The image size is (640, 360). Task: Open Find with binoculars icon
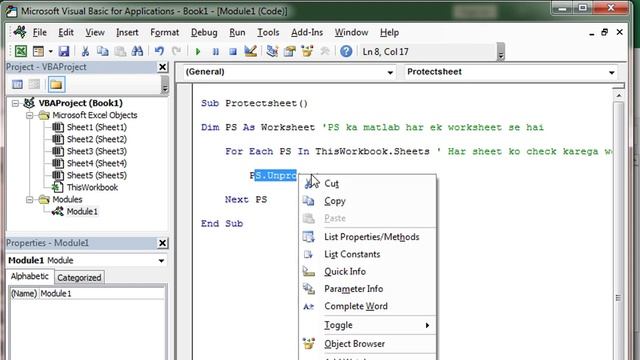[138, 51]
